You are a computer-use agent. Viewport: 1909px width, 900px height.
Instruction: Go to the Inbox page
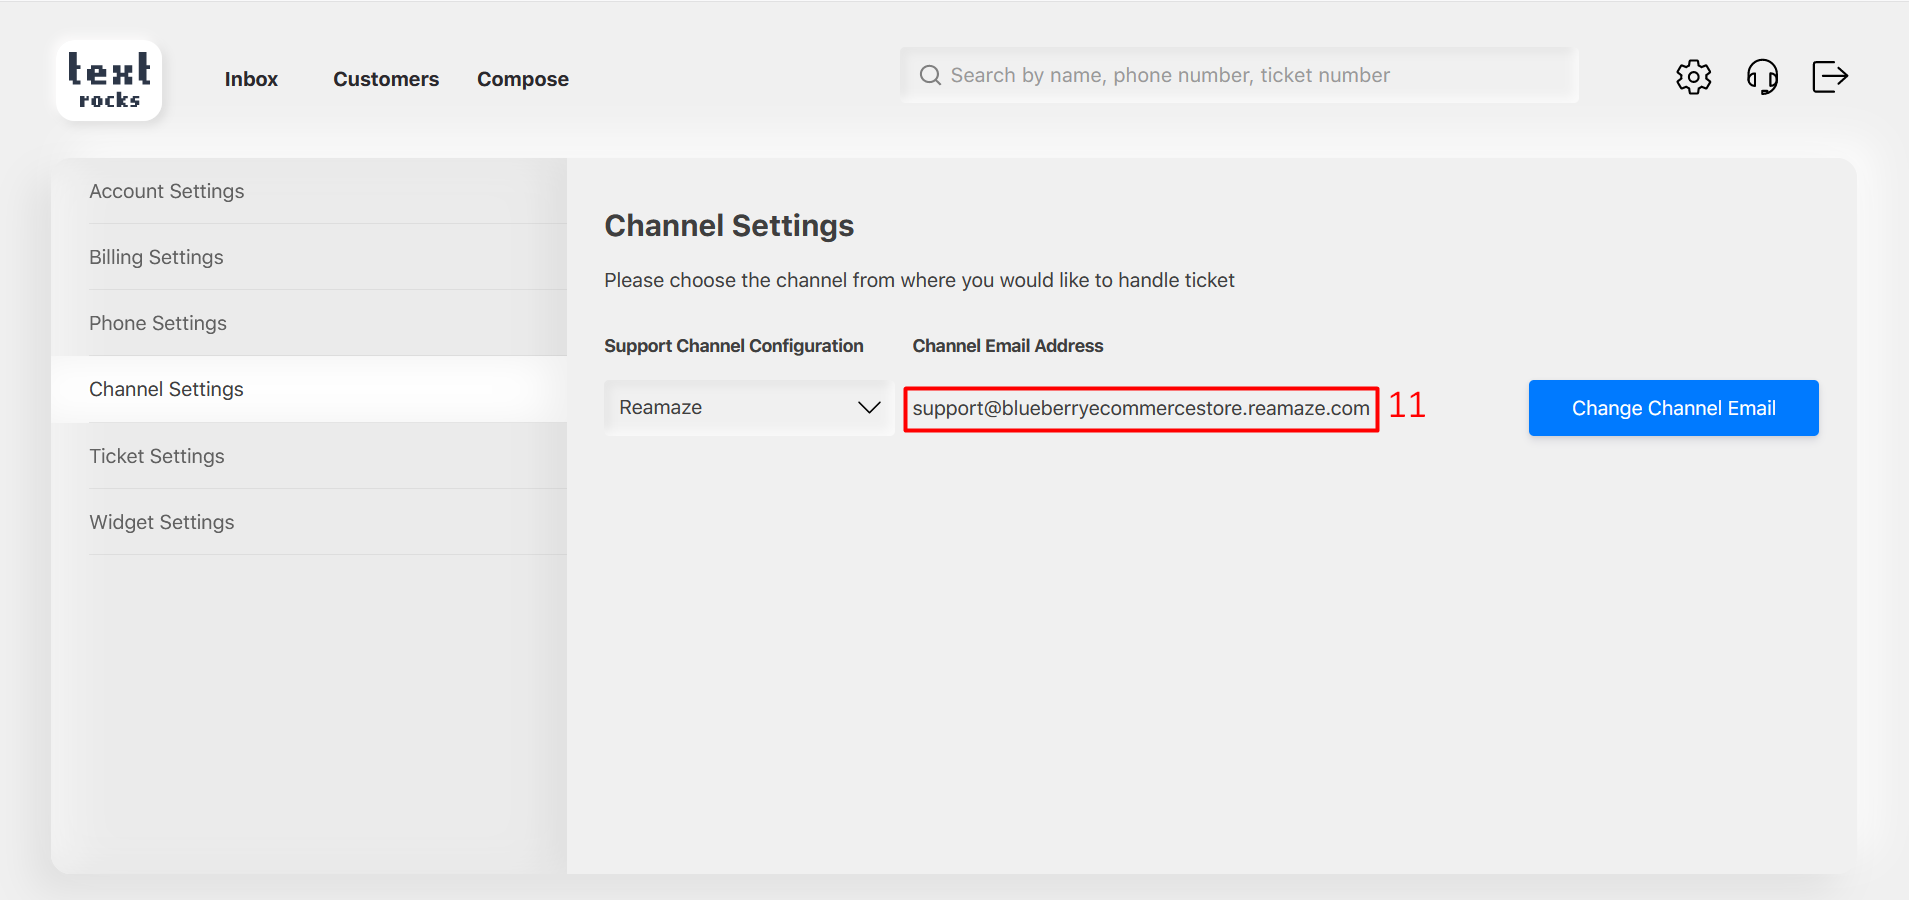251,79
